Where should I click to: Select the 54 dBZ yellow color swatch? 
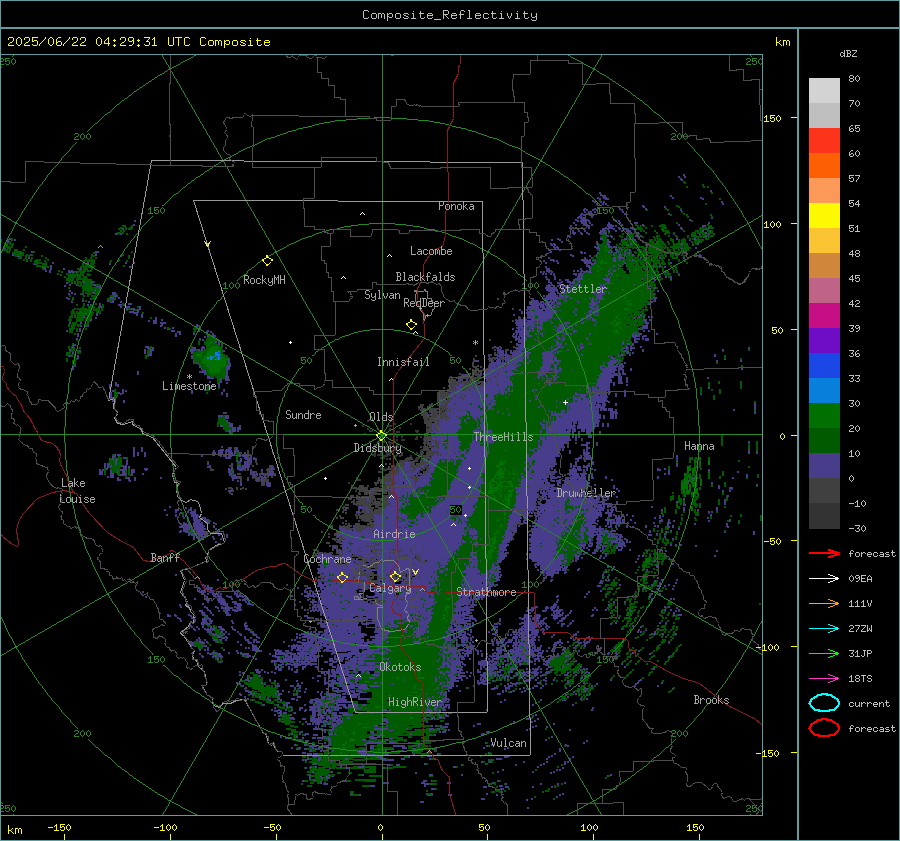point(824,215)
